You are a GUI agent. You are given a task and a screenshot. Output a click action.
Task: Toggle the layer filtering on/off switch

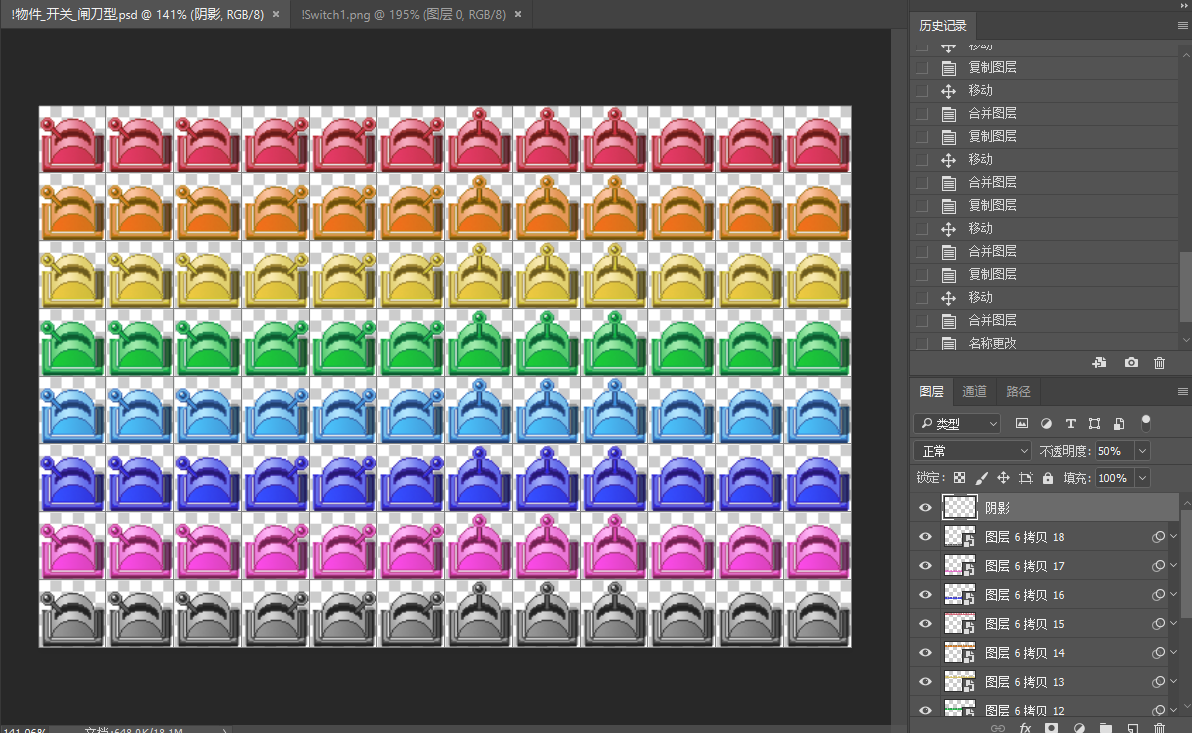(1146, 421)
